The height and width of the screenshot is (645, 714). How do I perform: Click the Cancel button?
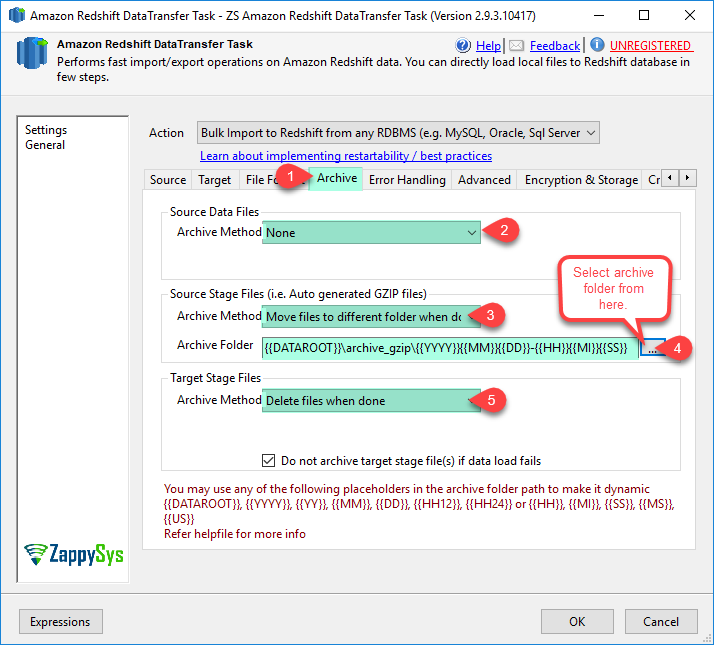tap(661, 621)
